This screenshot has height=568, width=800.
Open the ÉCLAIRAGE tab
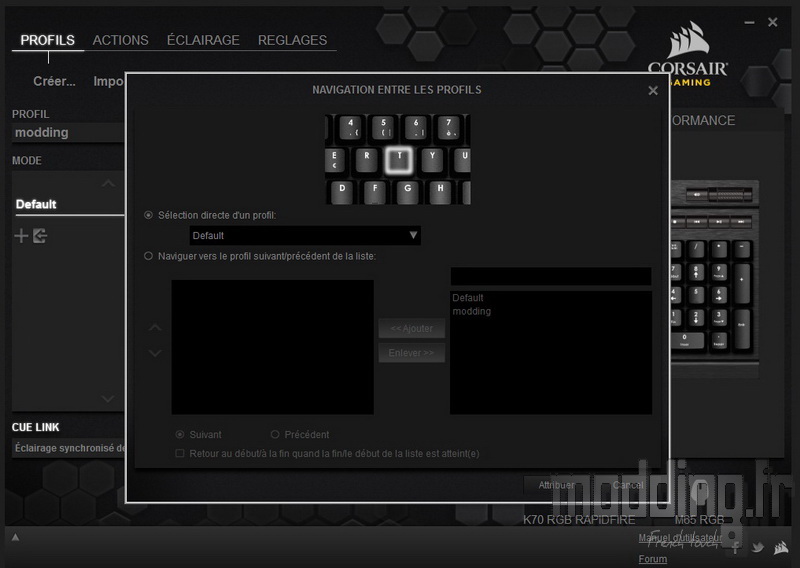click(203, 40)
